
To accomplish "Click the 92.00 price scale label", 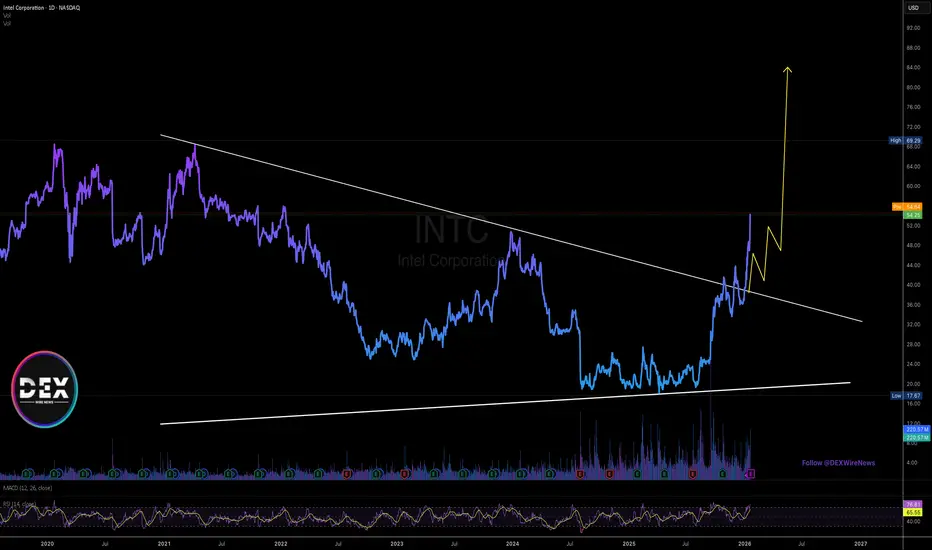I will [x=913, y=28].
